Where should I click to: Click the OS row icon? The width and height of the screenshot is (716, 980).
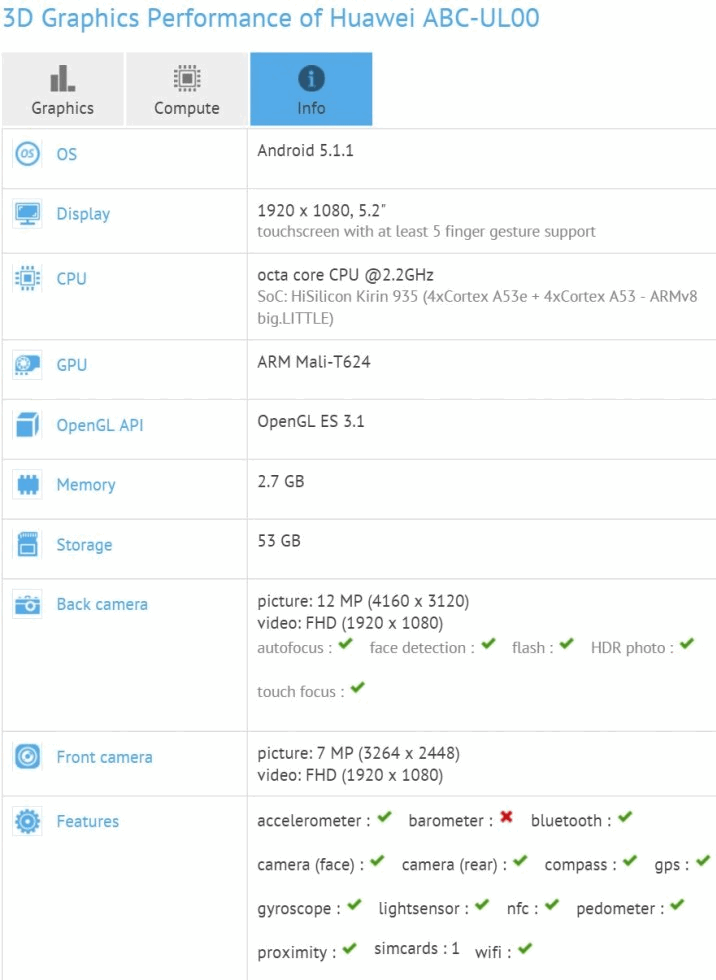(x=27, y=154)
